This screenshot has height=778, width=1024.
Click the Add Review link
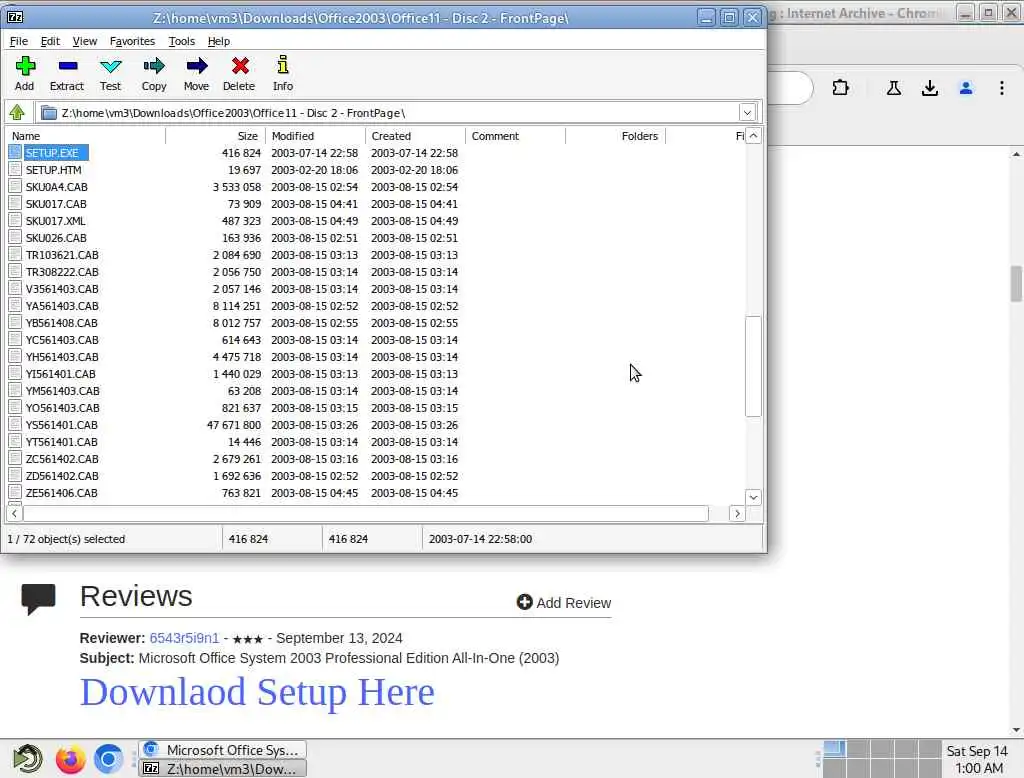tap(564, 602)
